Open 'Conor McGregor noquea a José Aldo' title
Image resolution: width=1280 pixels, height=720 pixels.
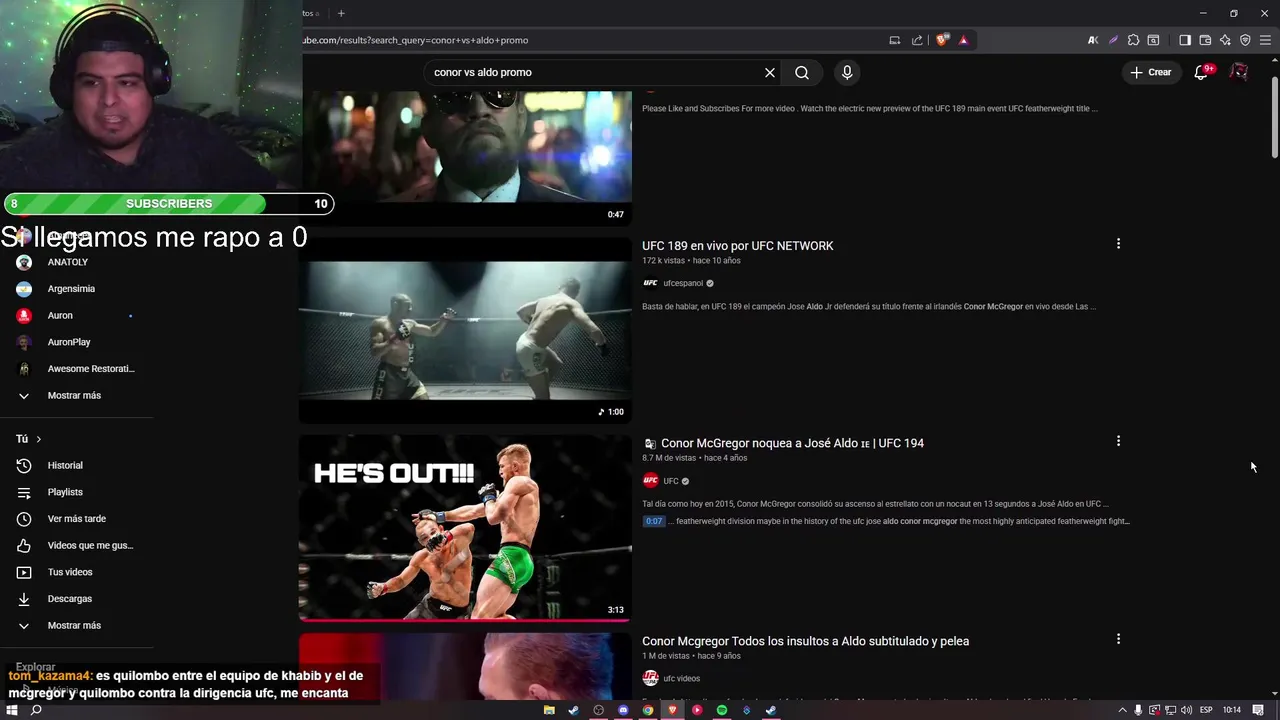[792, 443]
